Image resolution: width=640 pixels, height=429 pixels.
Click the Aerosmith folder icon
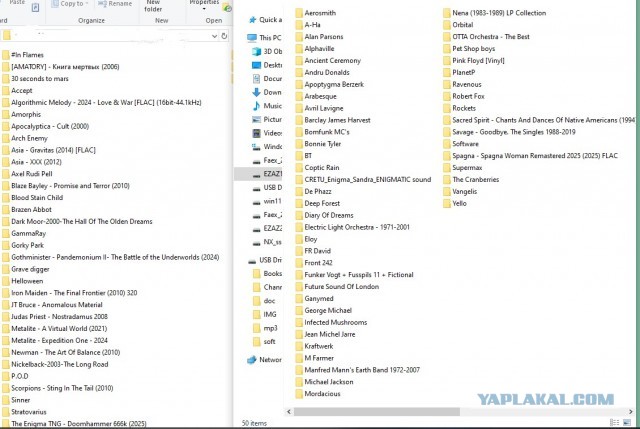coord(299,13)
